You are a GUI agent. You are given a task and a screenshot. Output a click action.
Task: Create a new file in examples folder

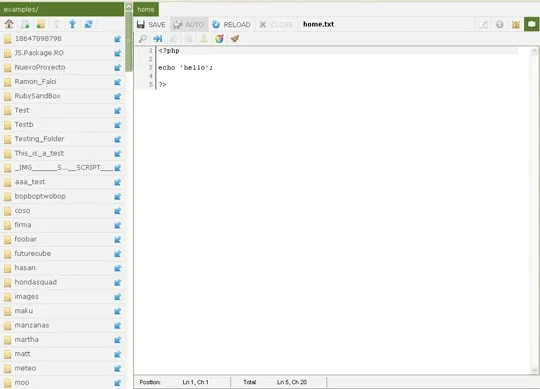(25, 24)
